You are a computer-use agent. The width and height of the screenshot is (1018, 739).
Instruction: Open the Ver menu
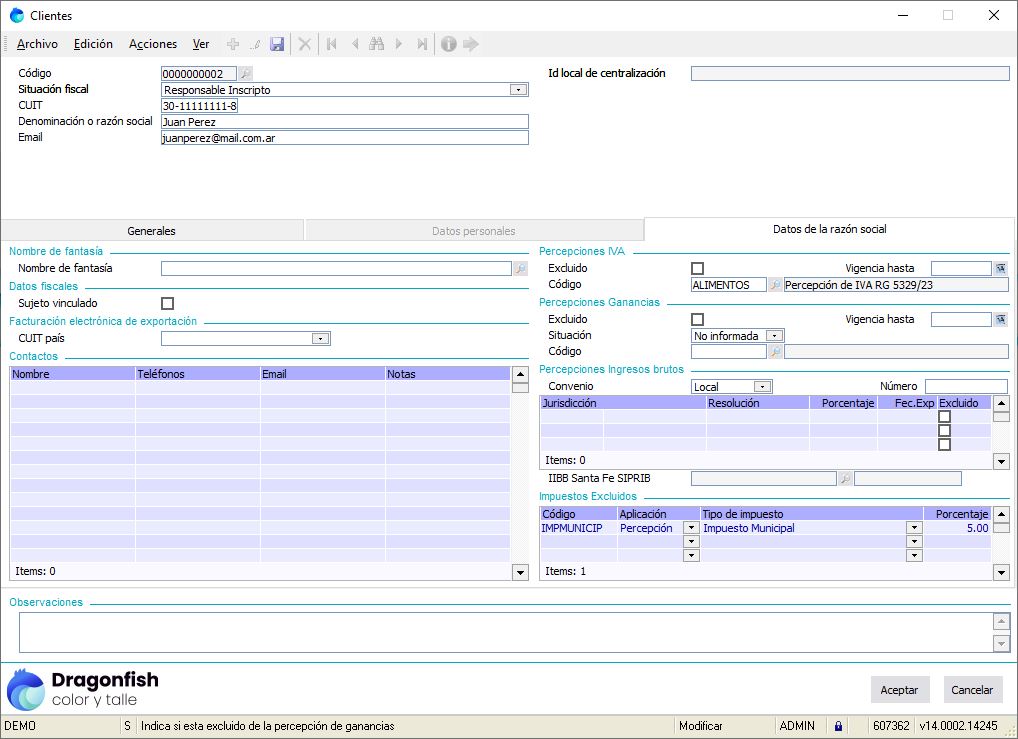click(201, 44)
